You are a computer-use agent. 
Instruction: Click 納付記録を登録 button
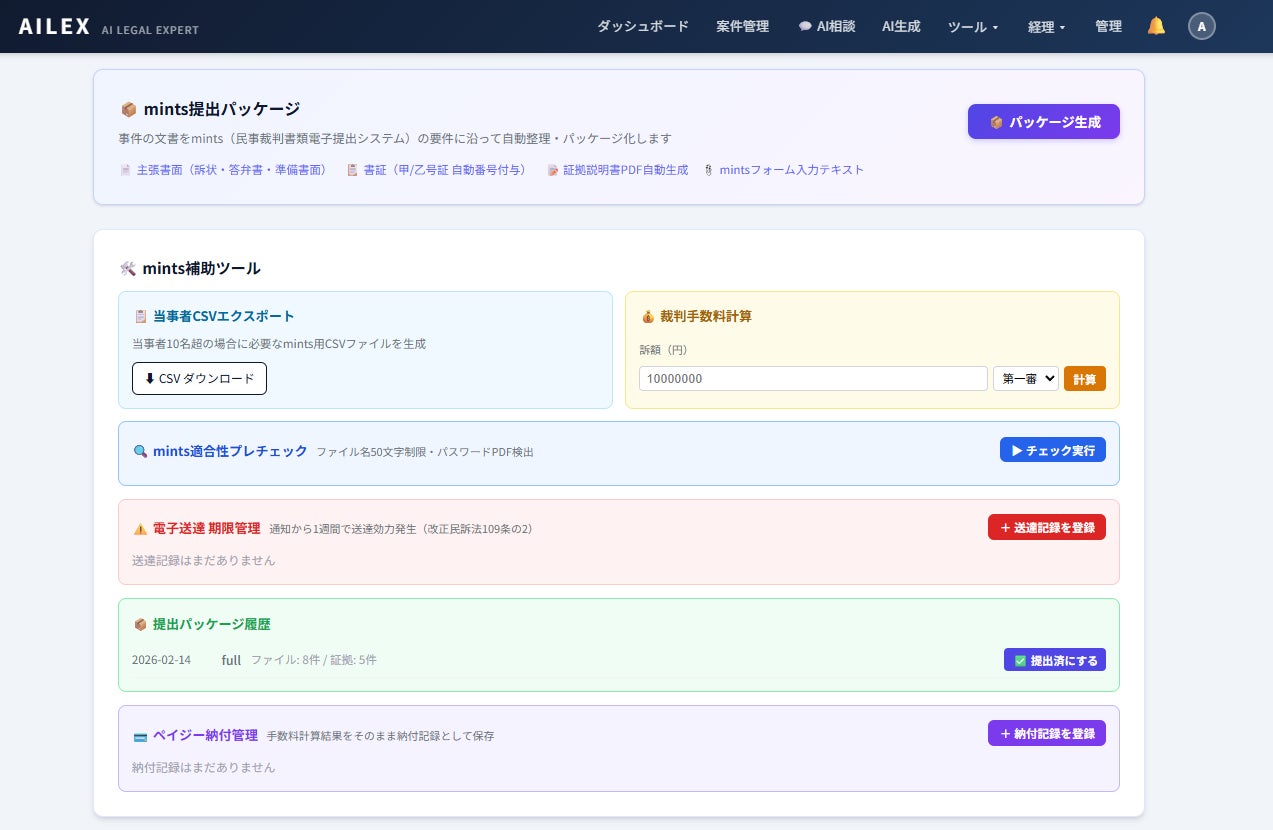coord(1047,733)
